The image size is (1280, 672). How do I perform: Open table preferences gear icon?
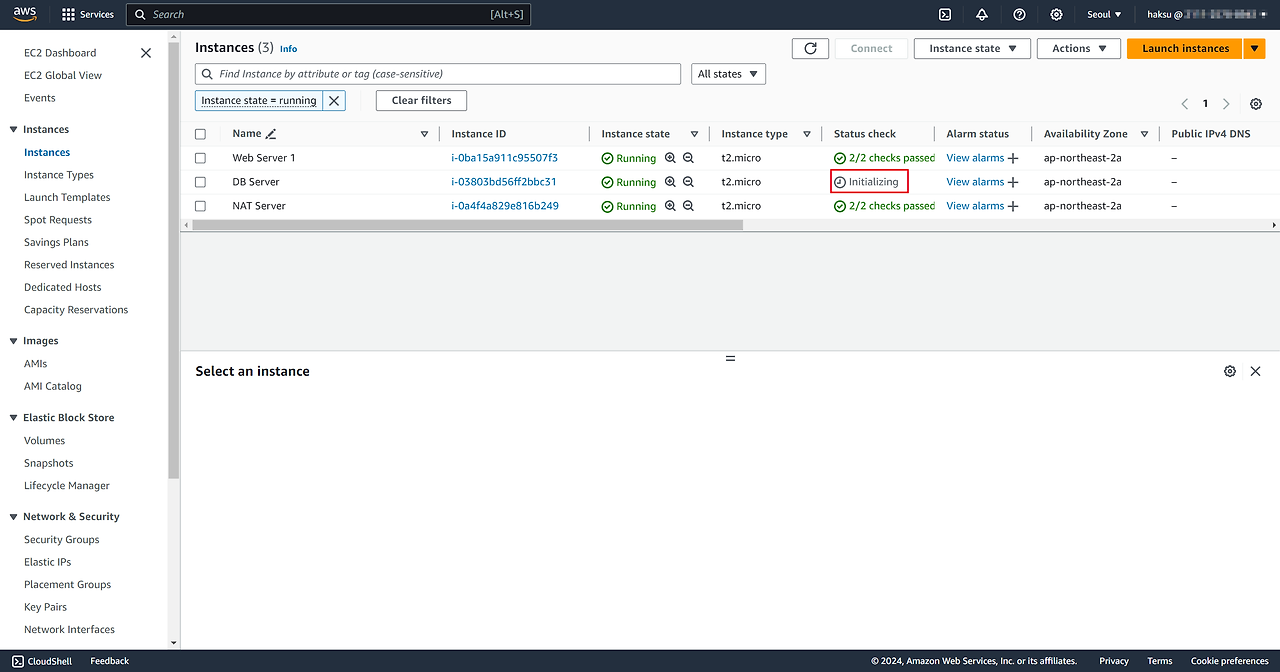tap(1256, 104)
